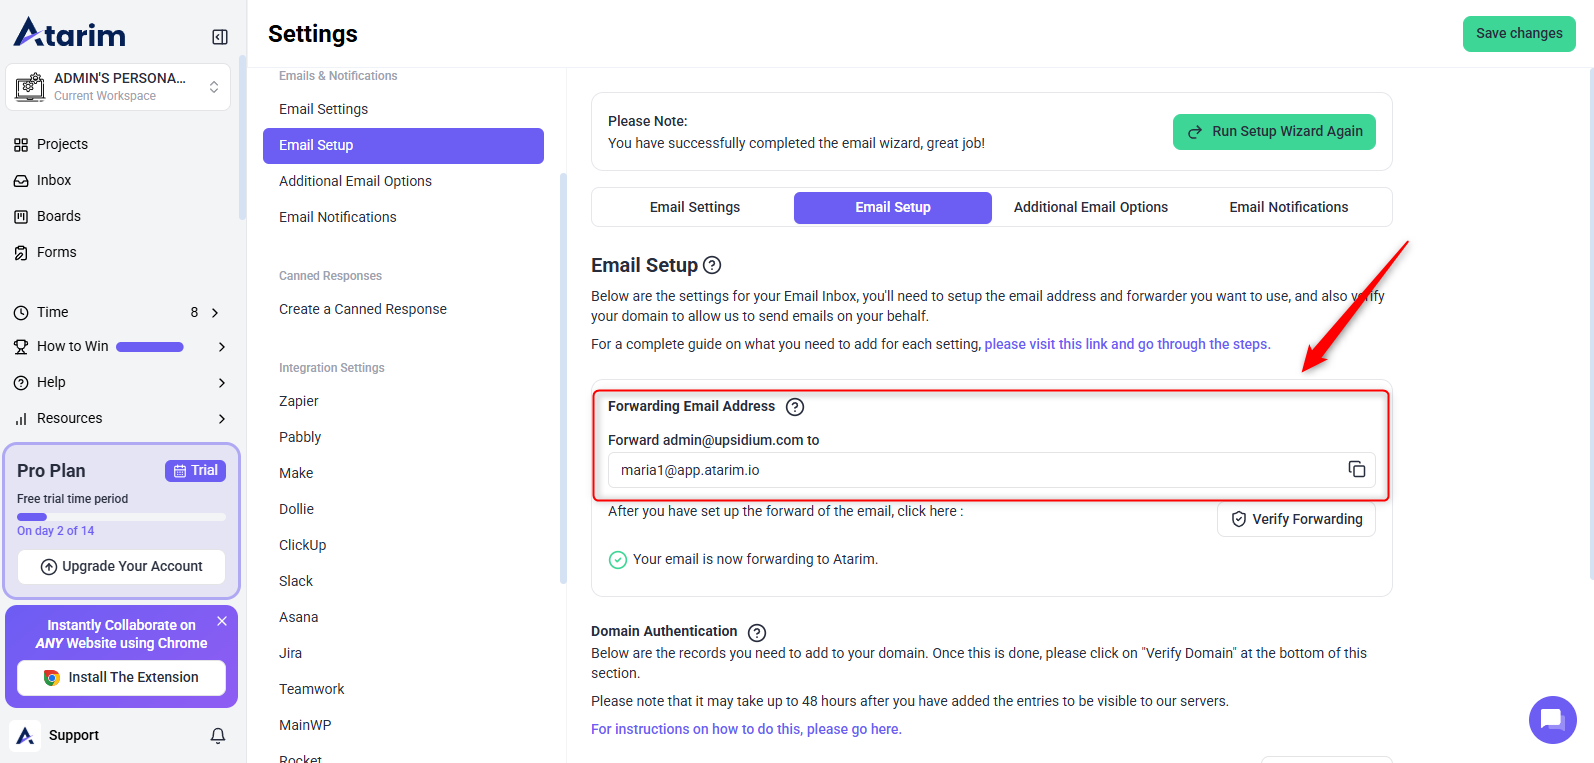1594x763 pixels.
Task: Click the How to Win progress bar
Action: 150,347
